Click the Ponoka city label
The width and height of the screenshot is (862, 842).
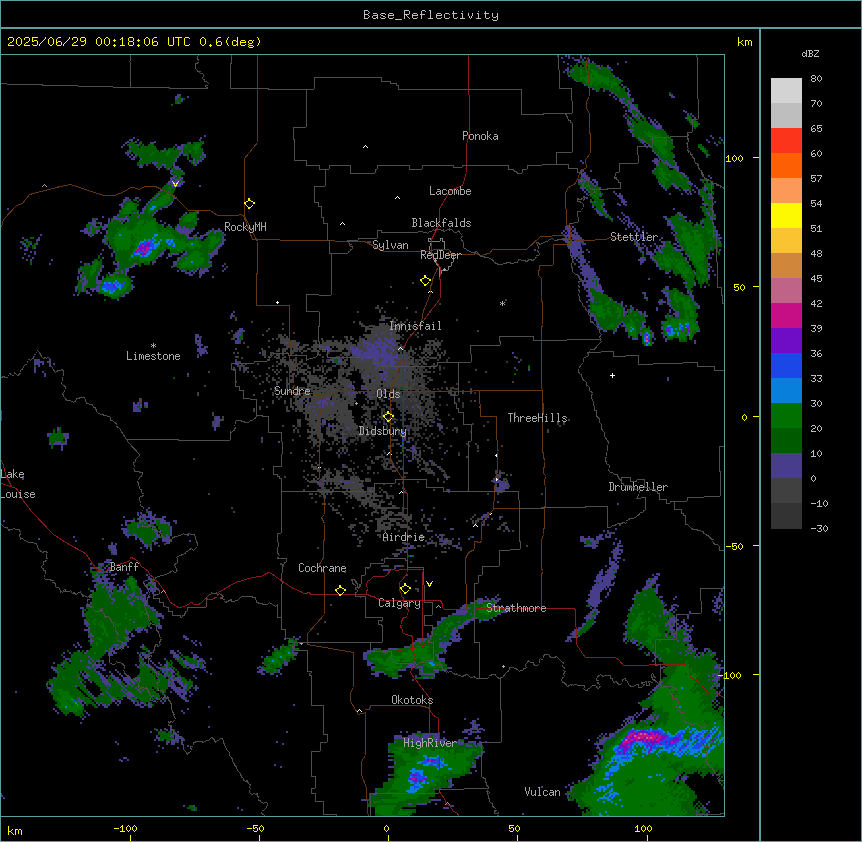[480, 136]
